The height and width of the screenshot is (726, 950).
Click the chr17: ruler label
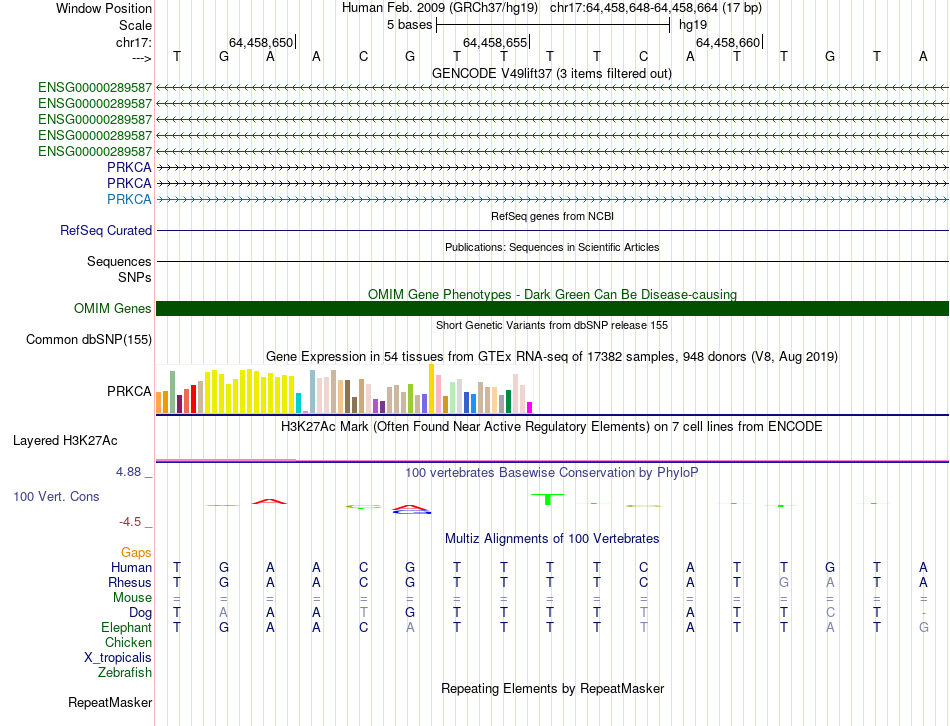point(133,42)
